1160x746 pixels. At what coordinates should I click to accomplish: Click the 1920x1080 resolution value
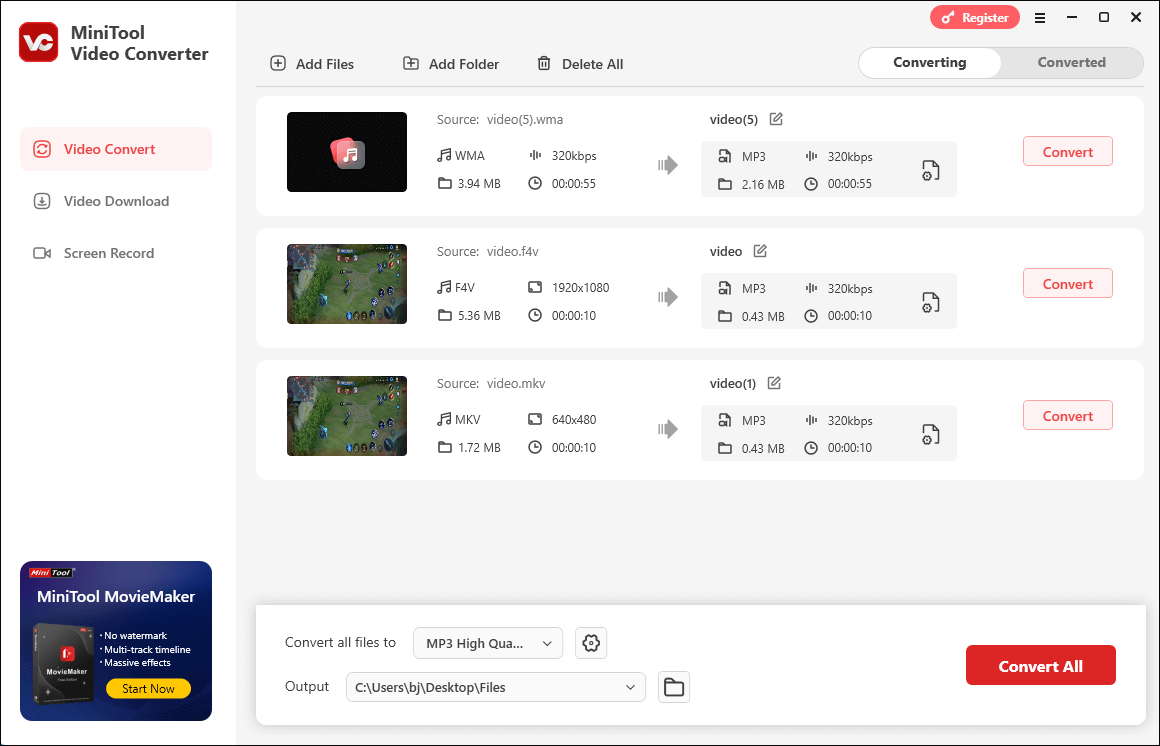tap(580, 287)
